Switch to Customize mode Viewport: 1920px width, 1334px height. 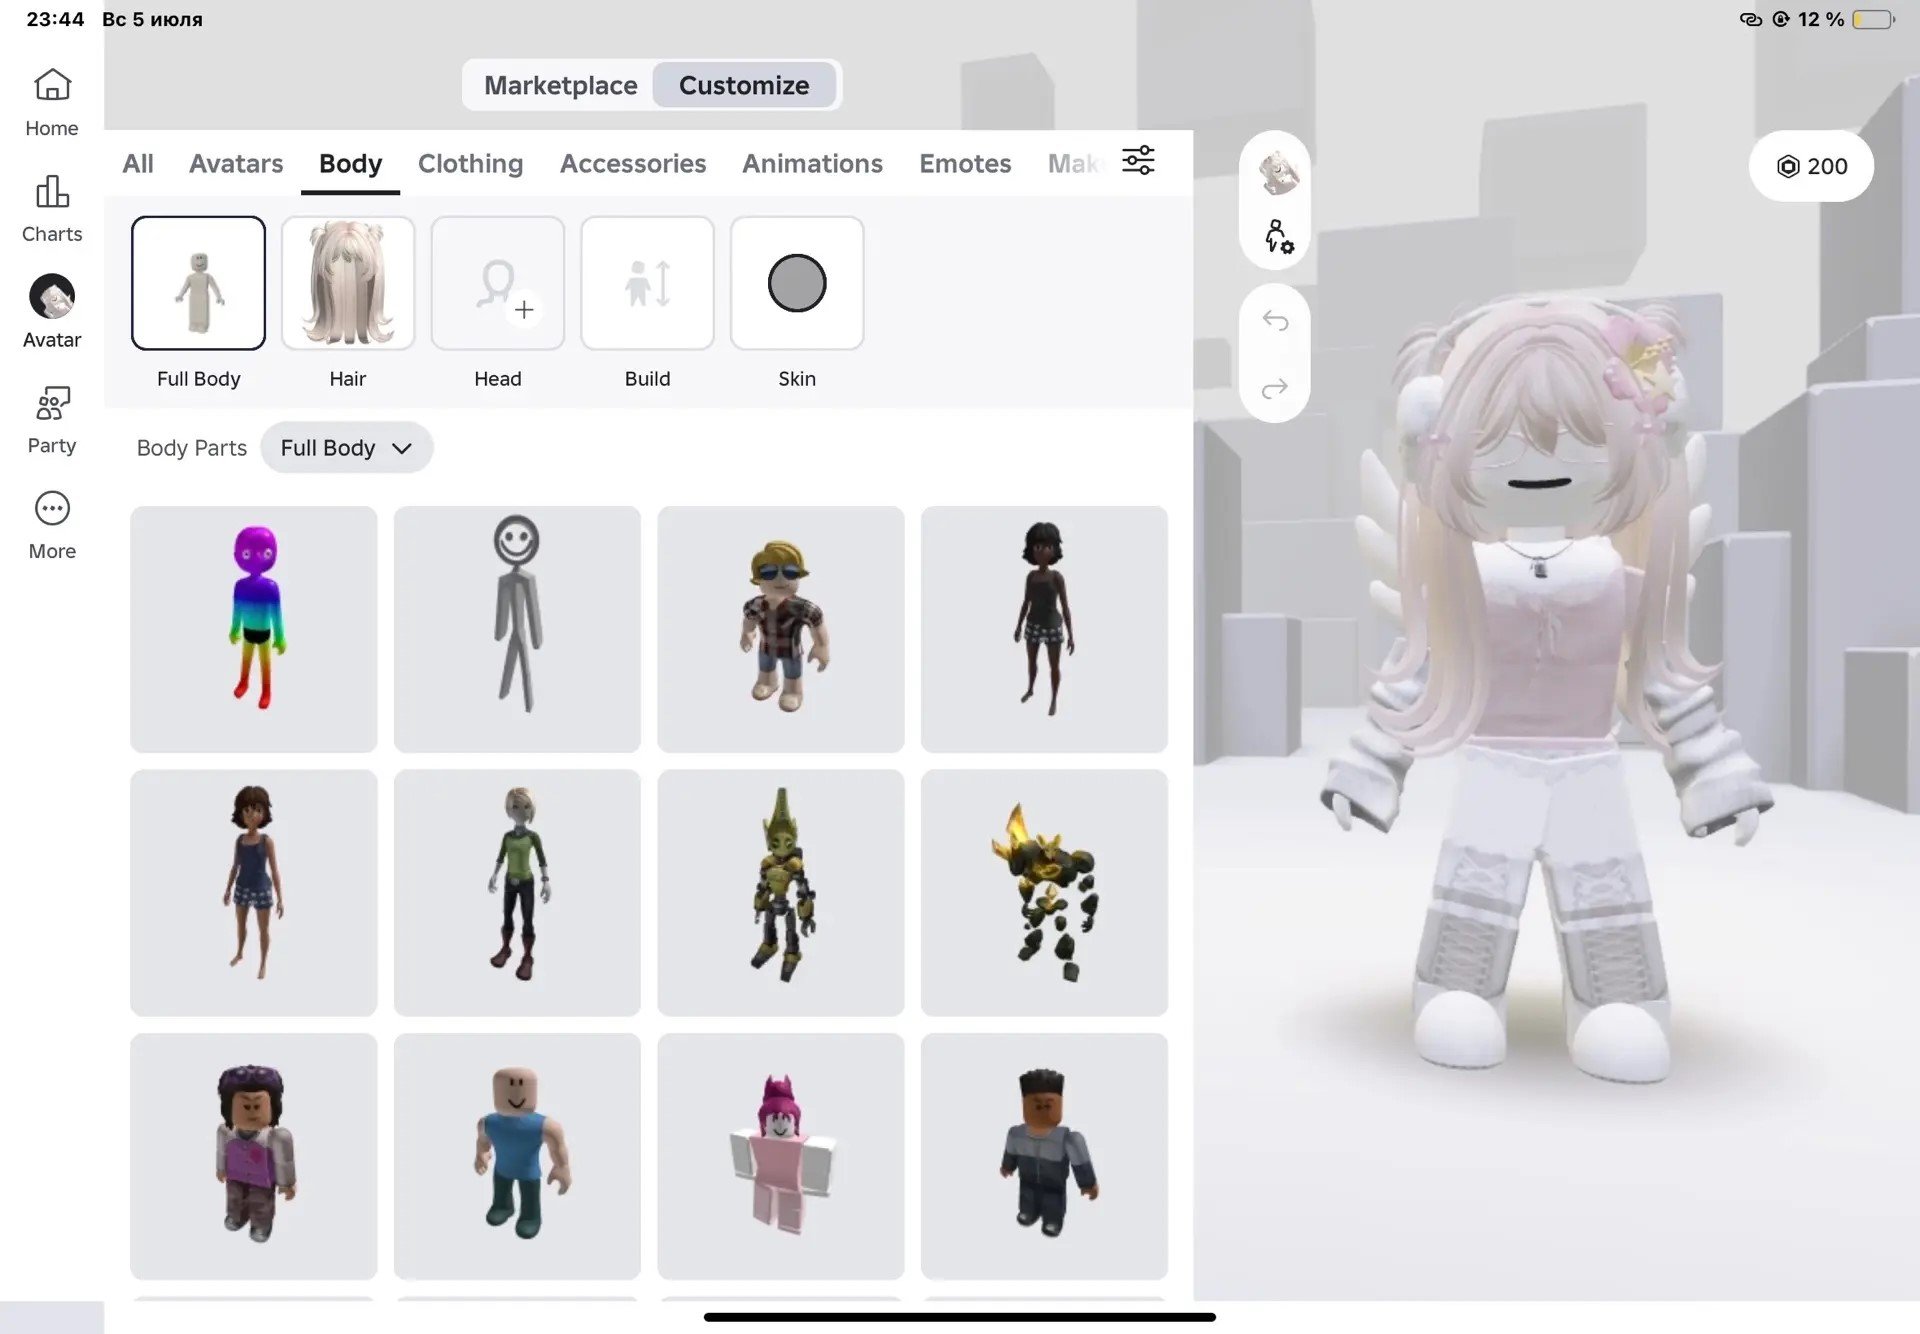(744, 85)
